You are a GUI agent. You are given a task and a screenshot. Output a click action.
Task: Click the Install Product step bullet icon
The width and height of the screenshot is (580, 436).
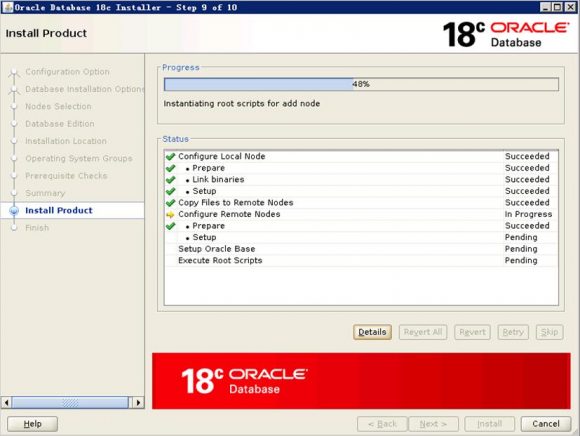coord(14,210)
